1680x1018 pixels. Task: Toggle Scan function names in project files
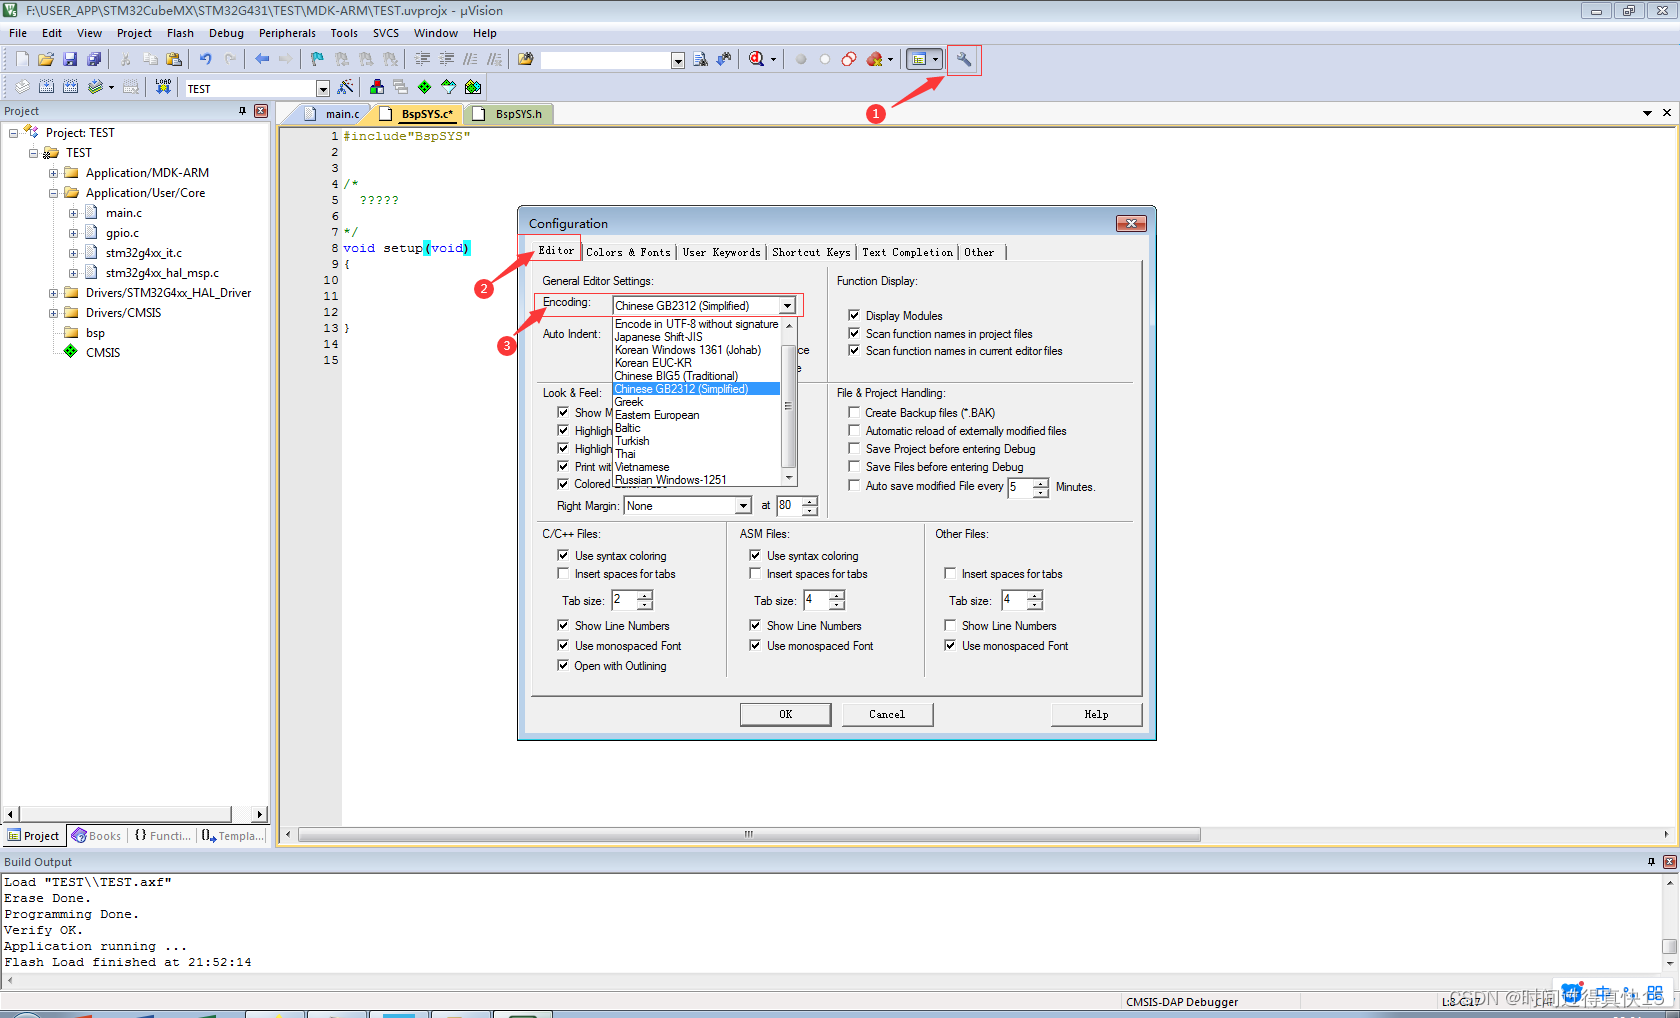[x=854, y=333]
